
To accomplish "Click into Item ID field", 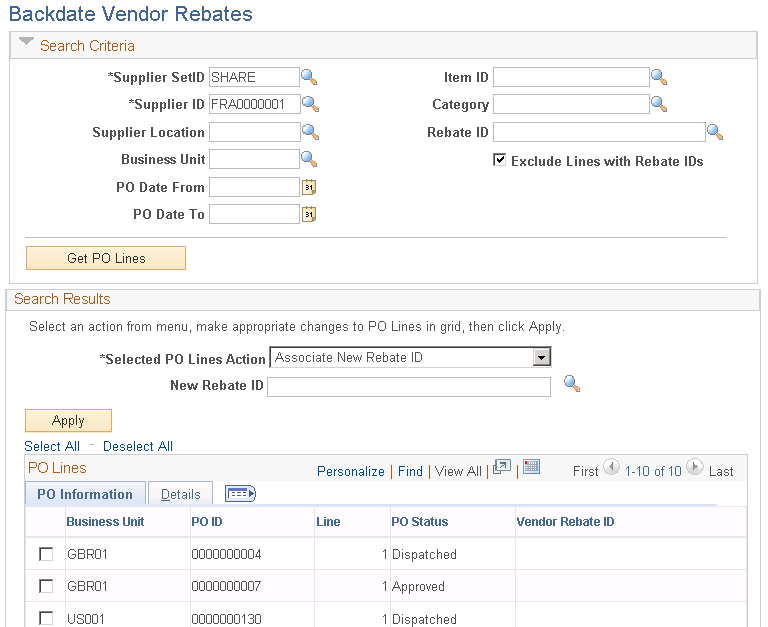I will tap(571, 77).
